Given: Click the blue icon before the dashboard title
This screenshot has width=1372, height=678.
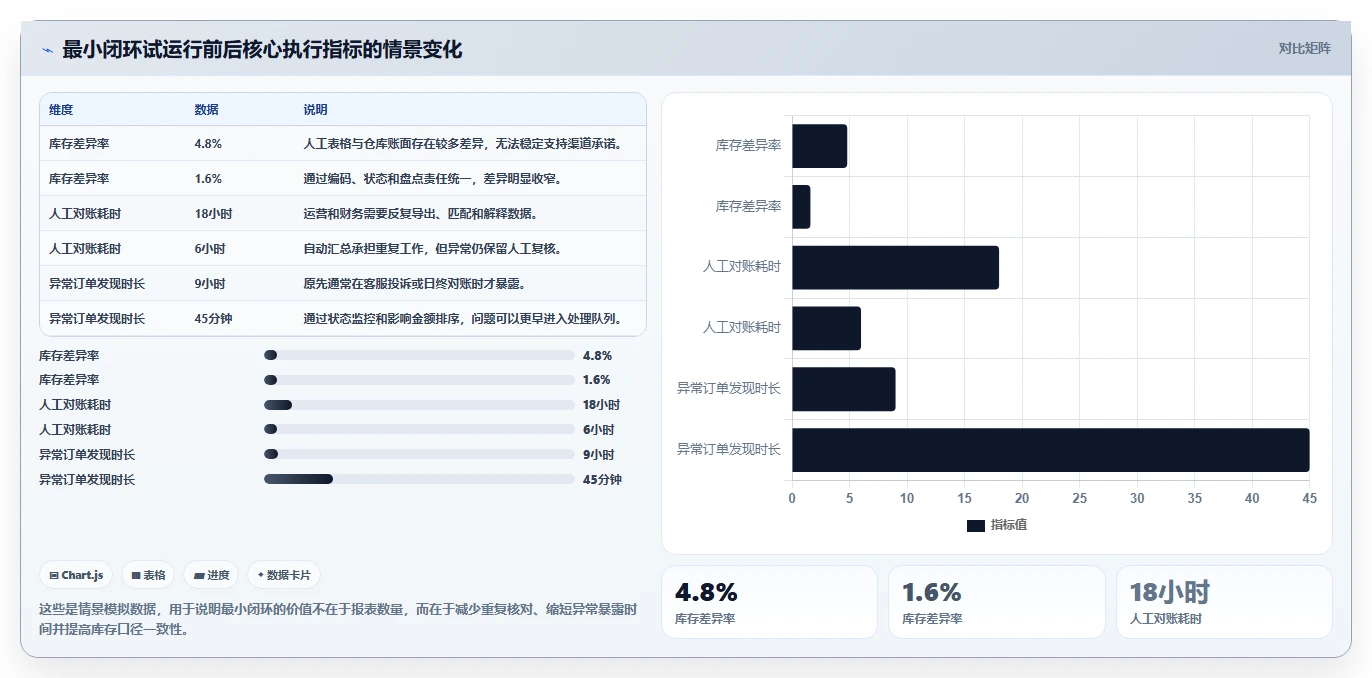Looking at the screenshot, I should click(47, 50).
